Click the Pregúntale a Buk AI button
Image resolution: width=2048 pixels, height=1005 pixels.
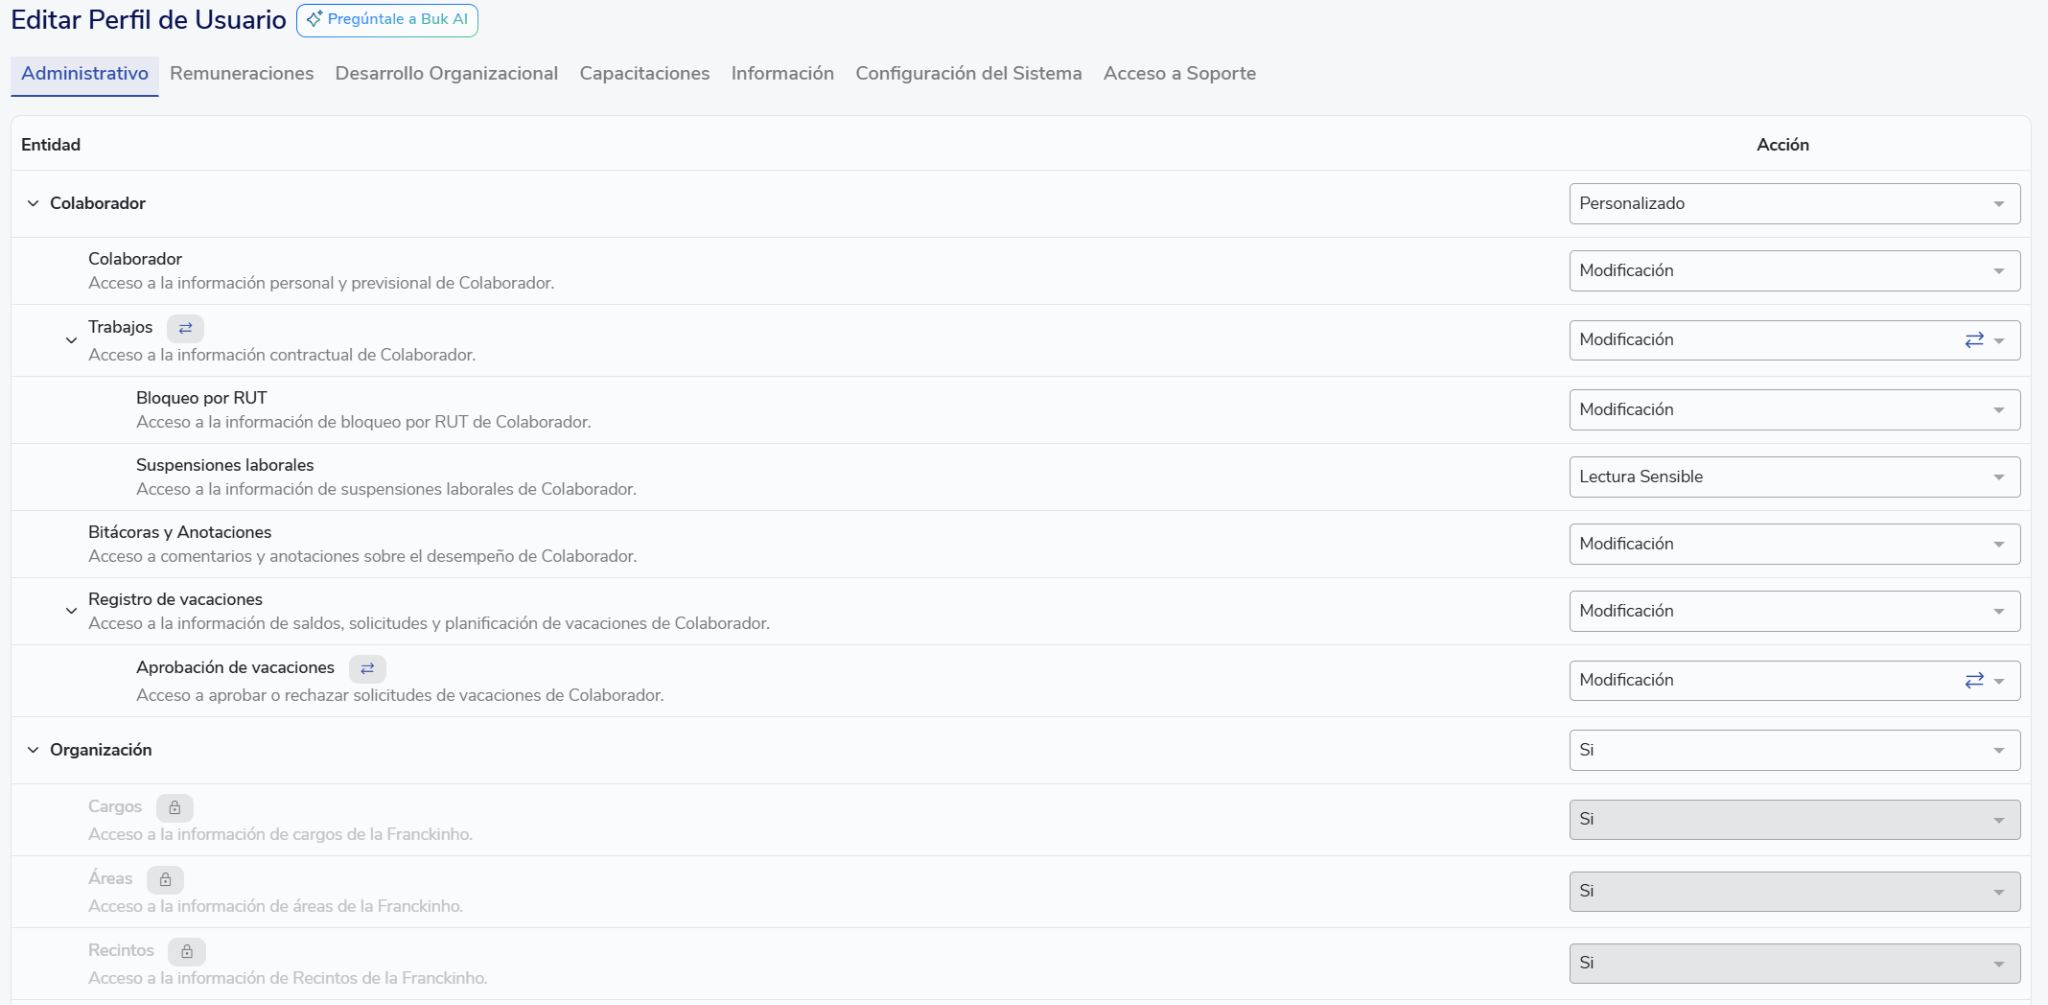pos(387,19)
